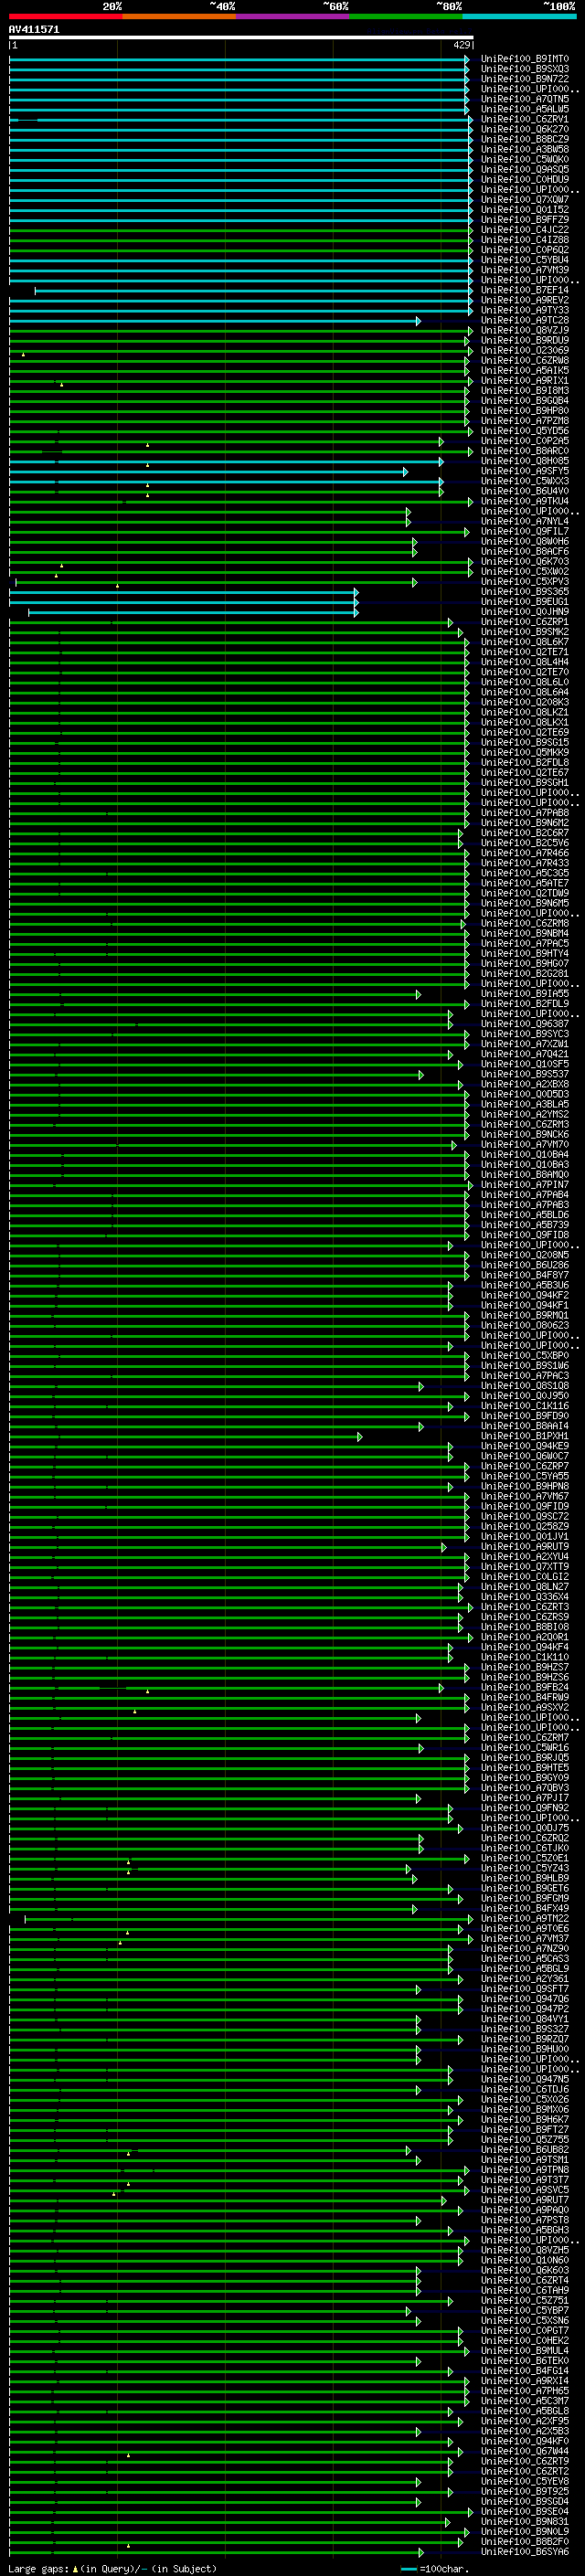
Task: Select hit label UniRef100_B9SXD3
Action: pyautogui.click(x=525, y=69)
